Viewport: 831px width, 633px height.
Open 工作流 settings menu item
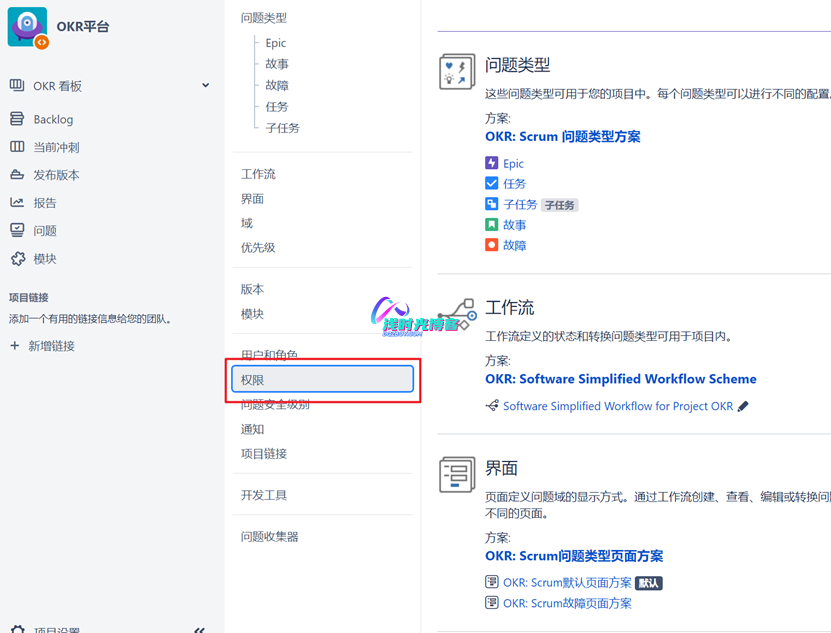(258, 174)
